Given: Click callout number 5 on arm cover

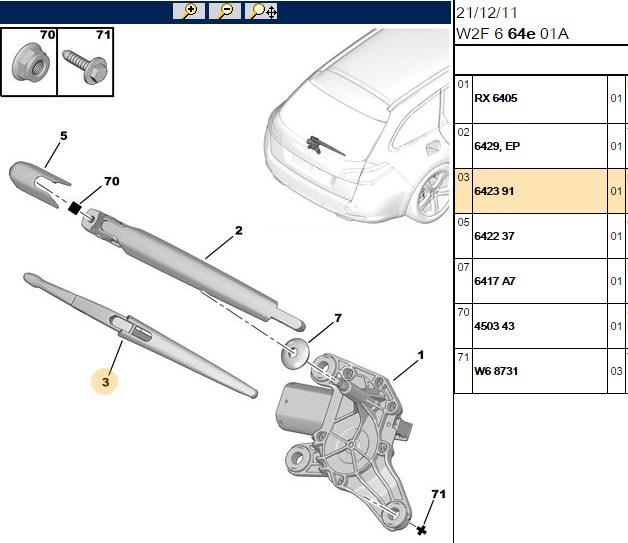Looking at the screenshot, I should point(63,136).
